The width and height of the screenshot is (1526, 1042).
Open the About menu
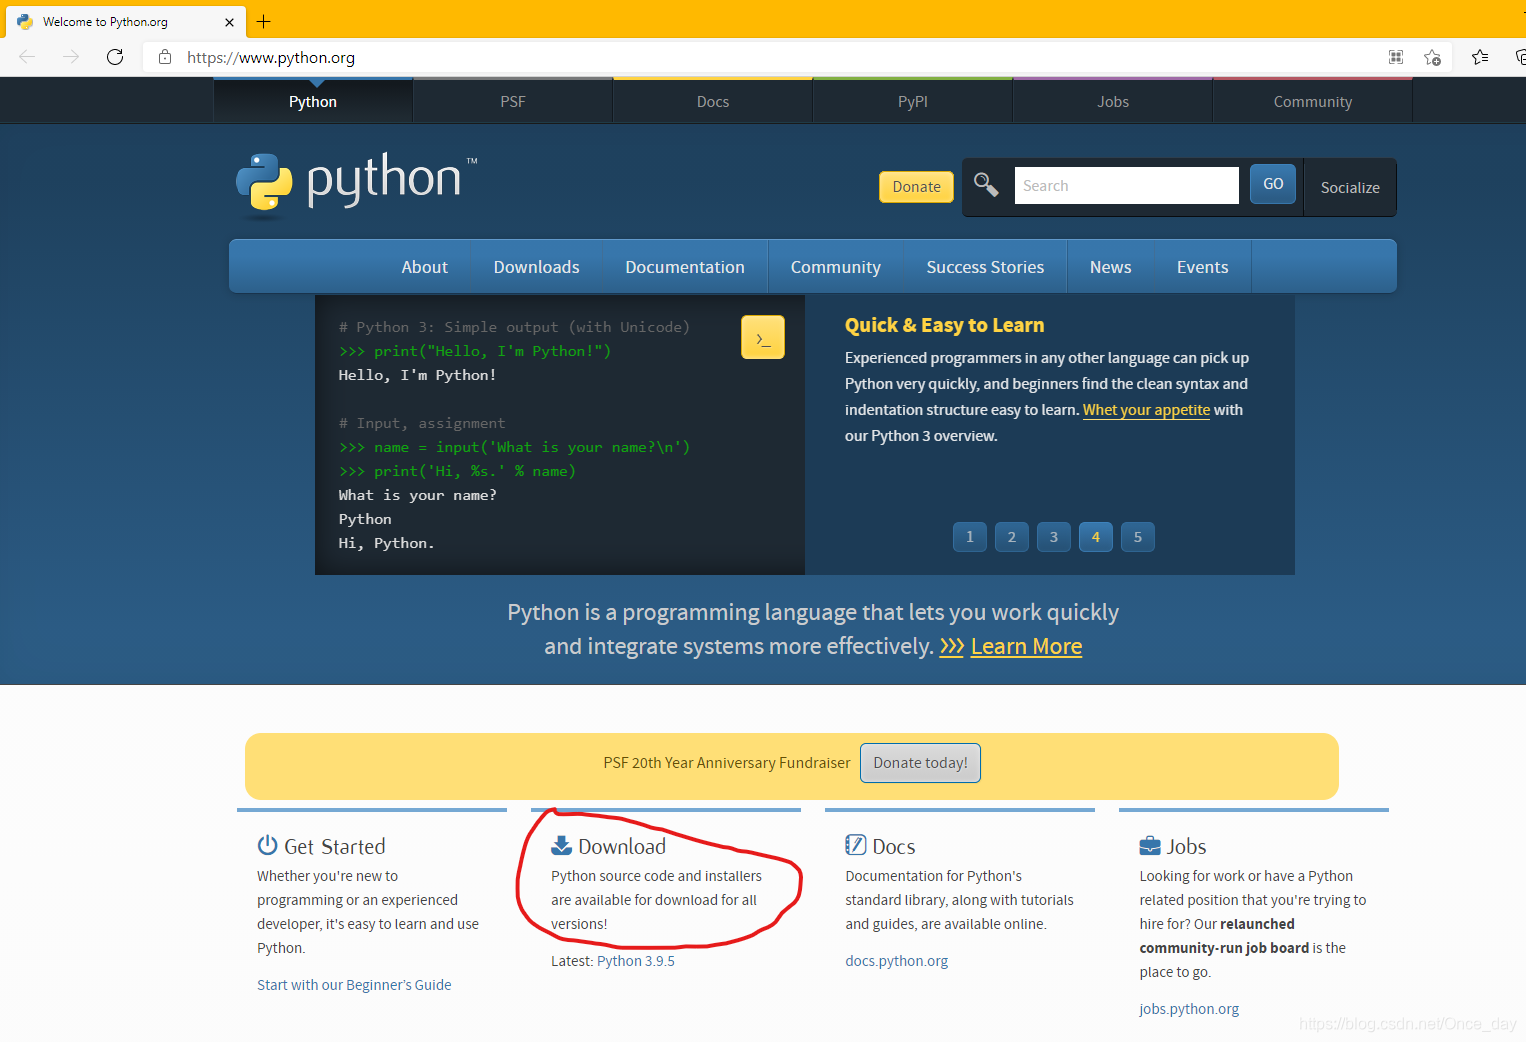coord(425,267)
